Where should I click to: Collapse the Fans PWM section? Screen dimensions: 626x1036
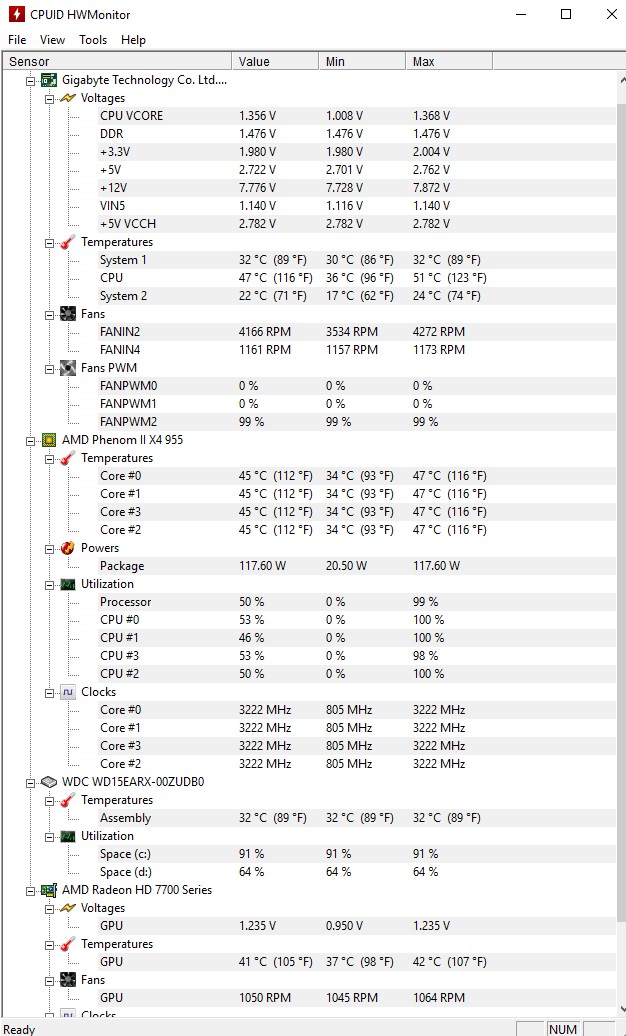pyautogui.click(x=49, y=368)
